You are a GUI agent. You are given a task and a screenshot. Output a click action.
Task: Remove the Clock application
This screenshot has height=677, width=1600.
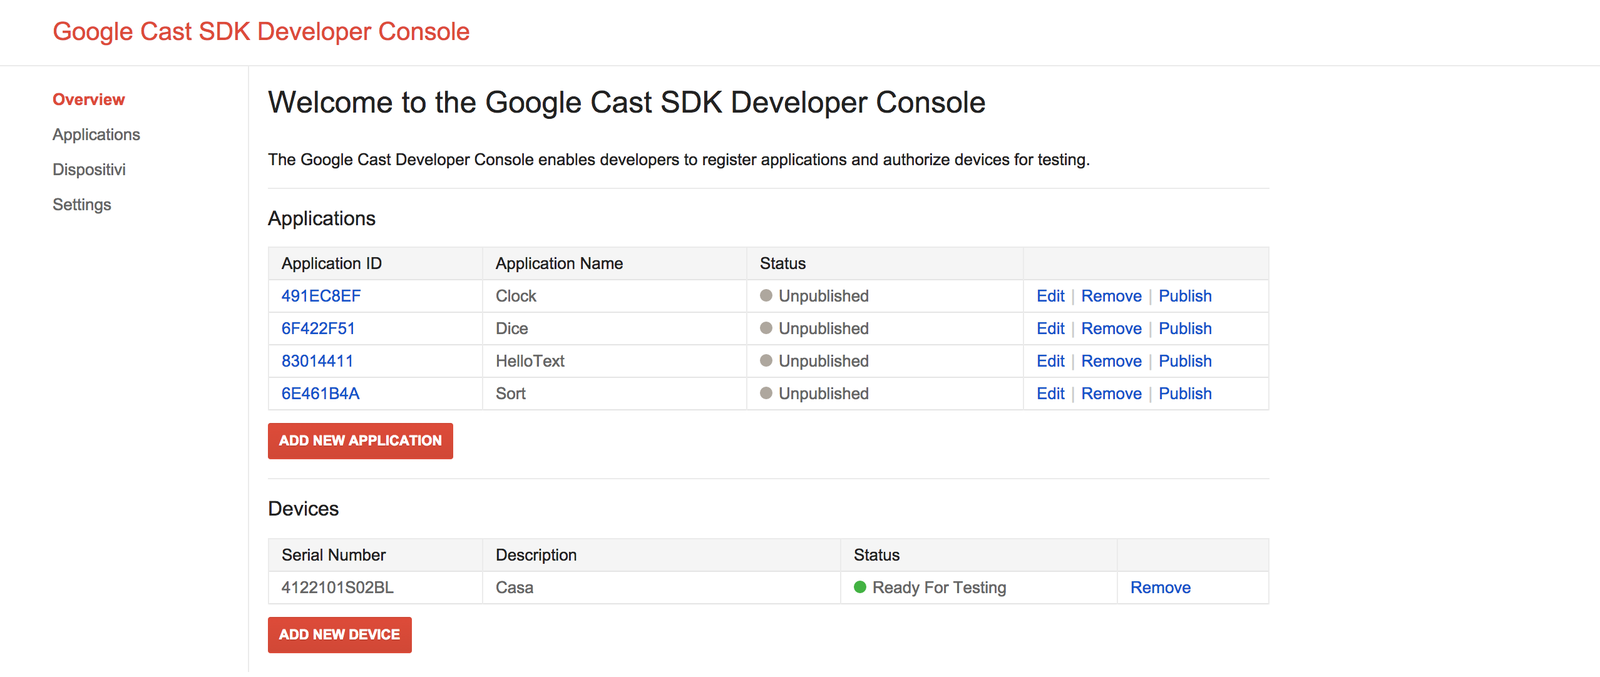[x=1111, y=296]
